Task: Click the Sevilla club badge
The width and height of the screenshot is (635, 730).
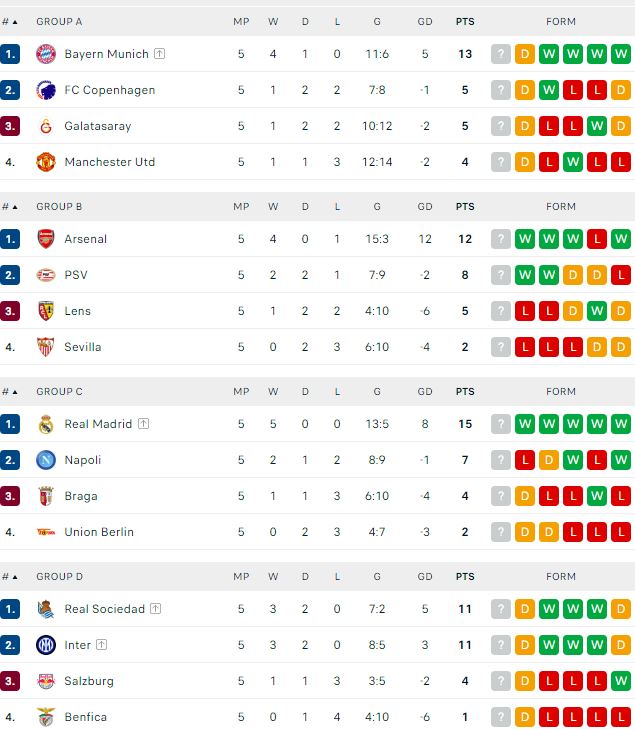Action: tap(45, 347)
